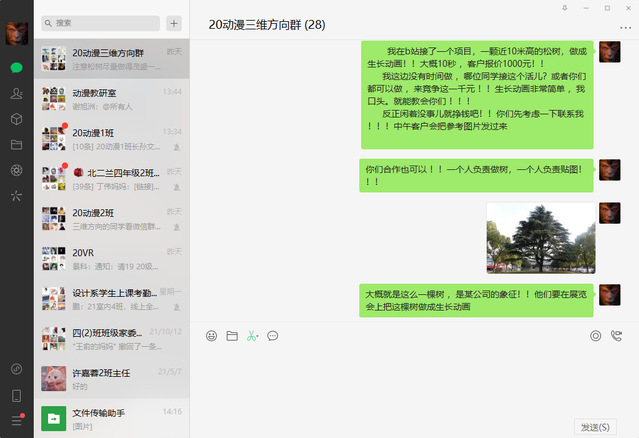Click avatar next to tree image message
Screen dimensions: 639x438
610,213
